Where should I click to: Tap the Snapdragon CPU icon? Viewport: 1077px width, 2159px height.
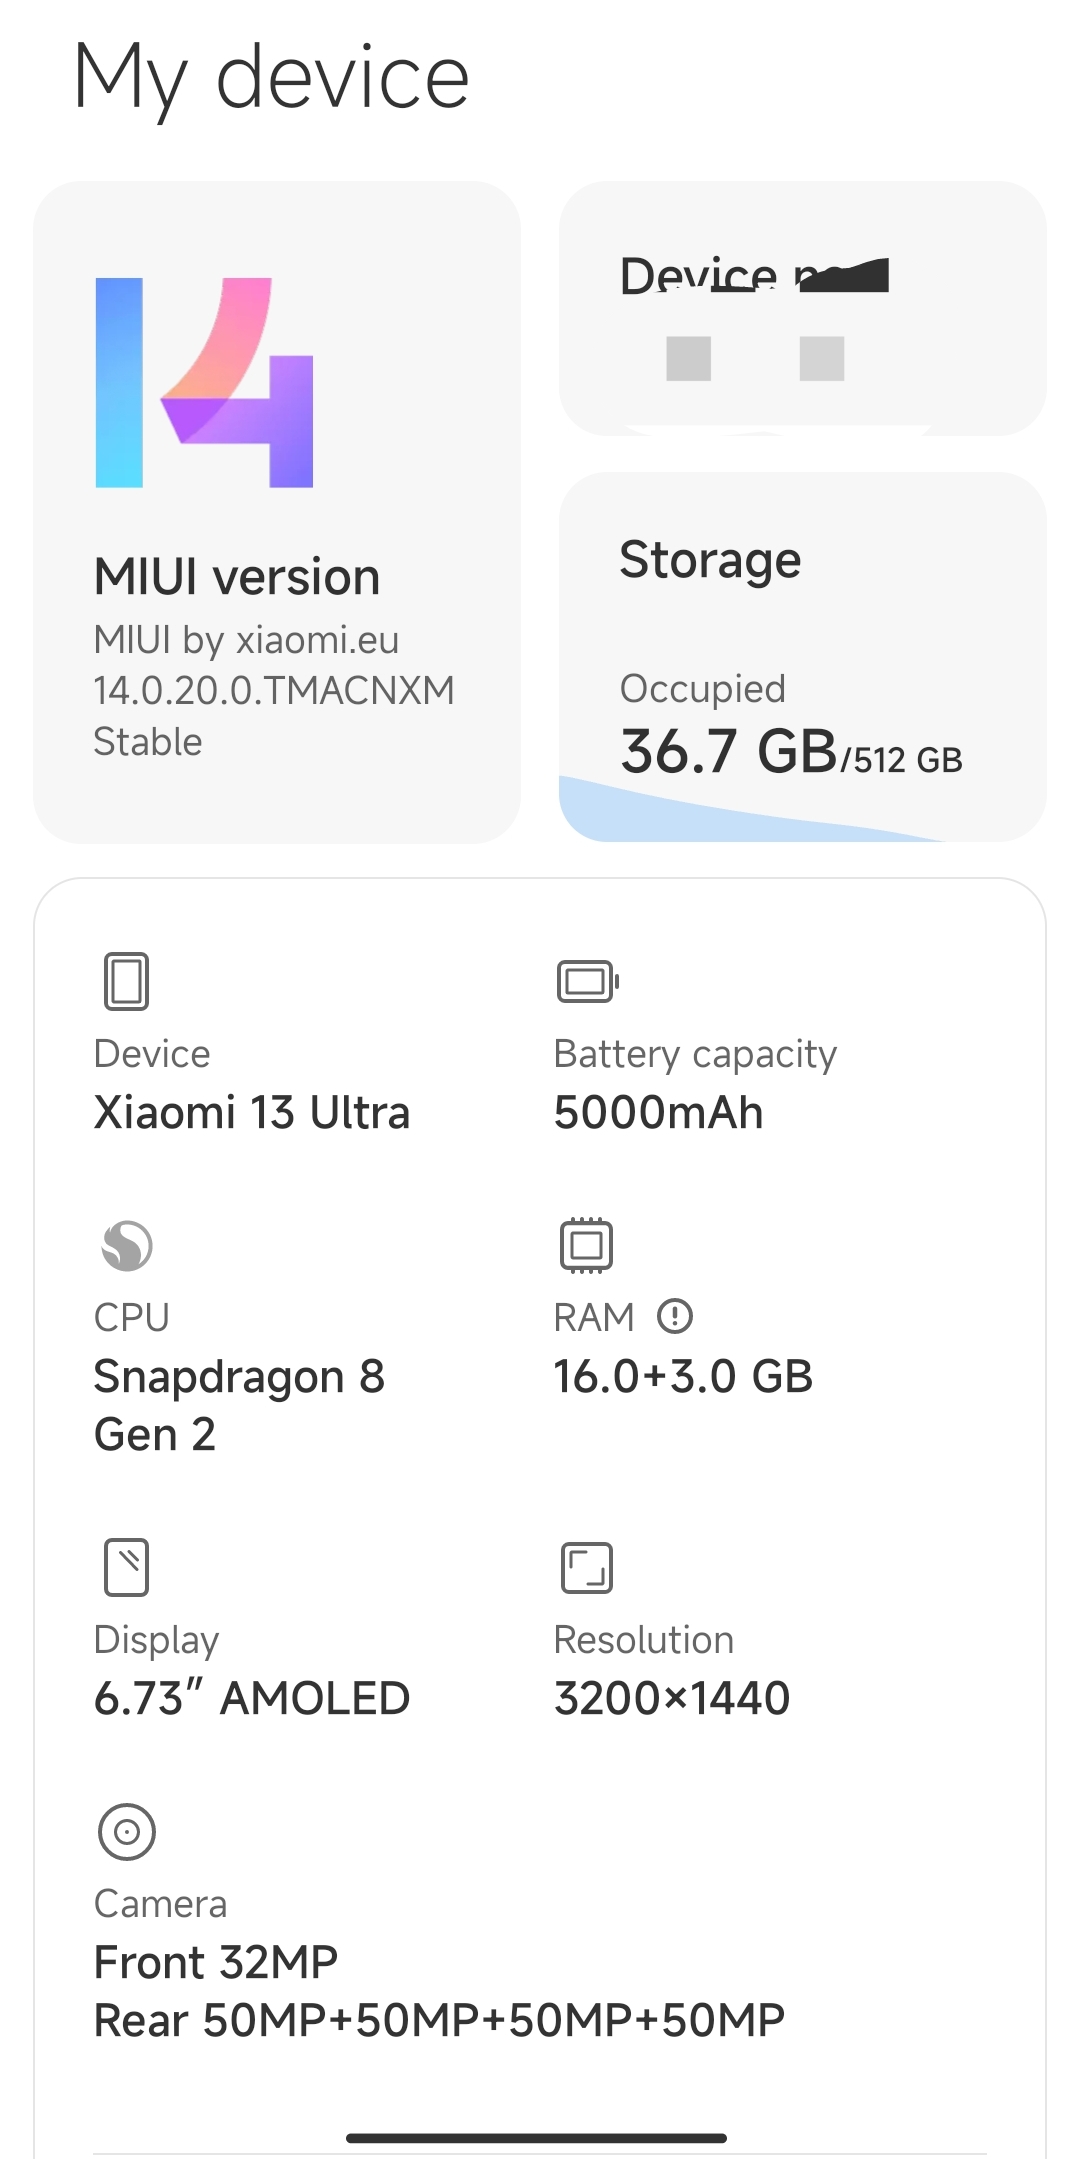pyautogui.click(x=127, y=1245)
